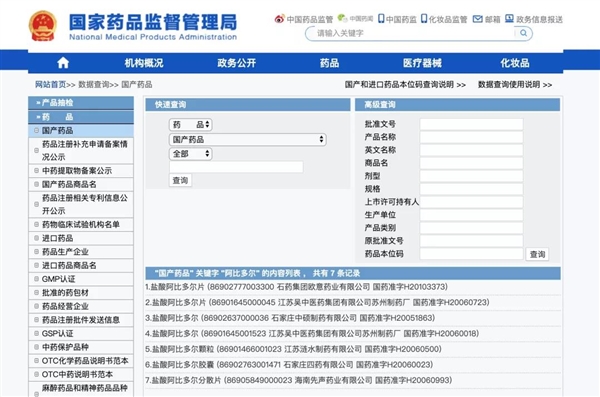Viewport: 600px width, 397px height.
Task: Focus the 上市许可持有人 input field
Action: pos(471,202)
